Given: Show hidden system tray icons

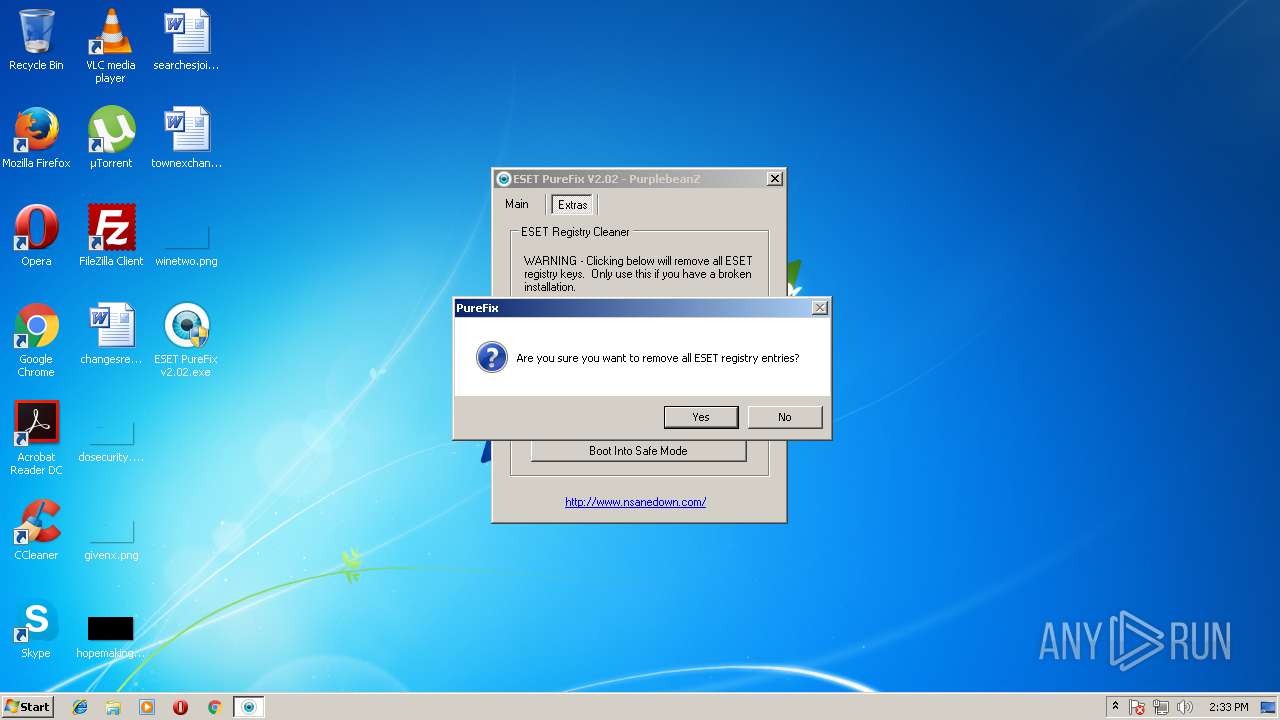Looking at the screenshot, I should pyautogui.click(x=1115, y=707).
